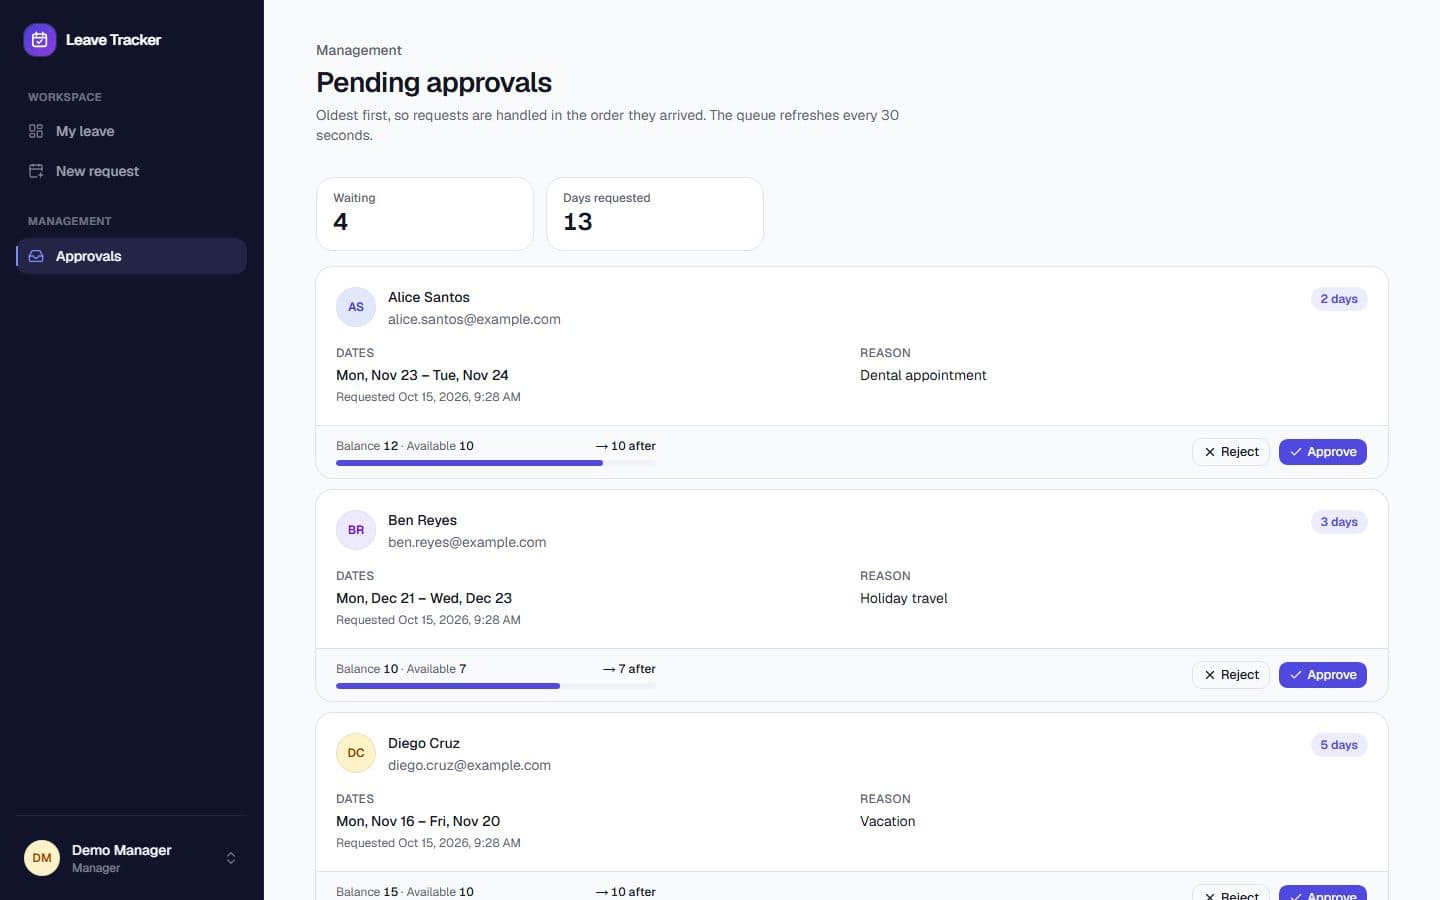The width and height of the screenshot is (1440, 900).
Task: Click the Diego Cruz name
Action: click(424, 743)
